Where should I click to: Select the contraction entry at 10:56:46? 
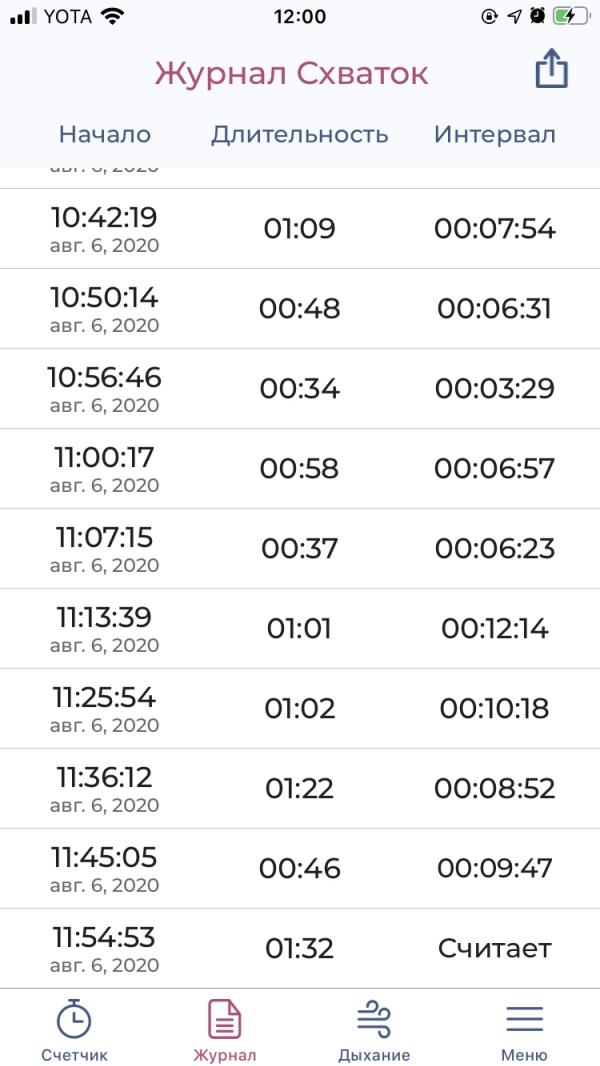[x=300, y=389]
